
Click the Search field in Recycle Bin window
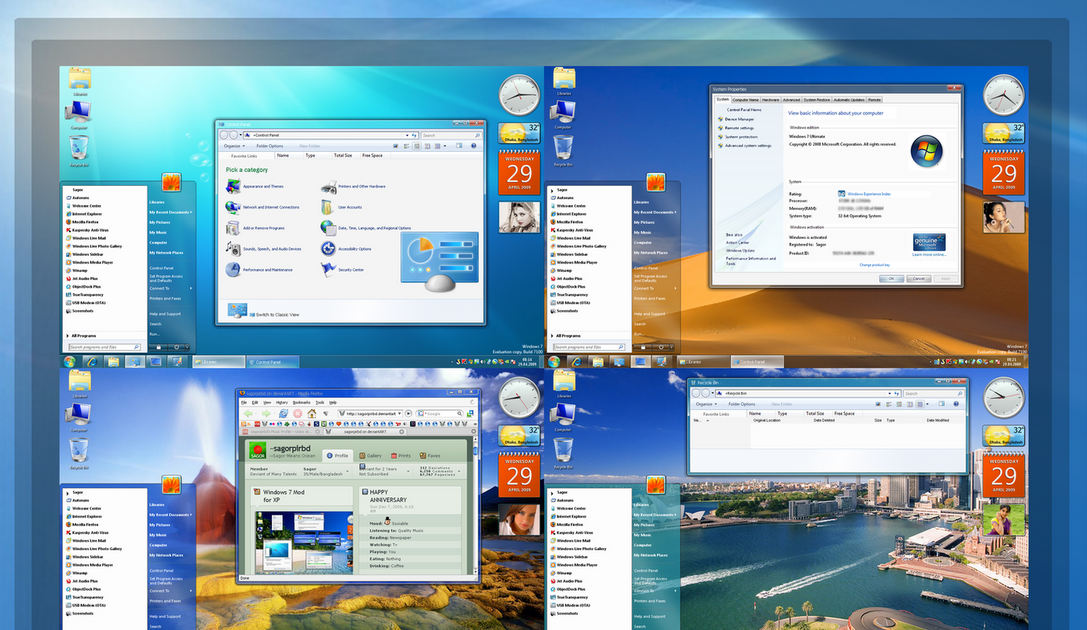pyautogui.click(x=934, y=394)
